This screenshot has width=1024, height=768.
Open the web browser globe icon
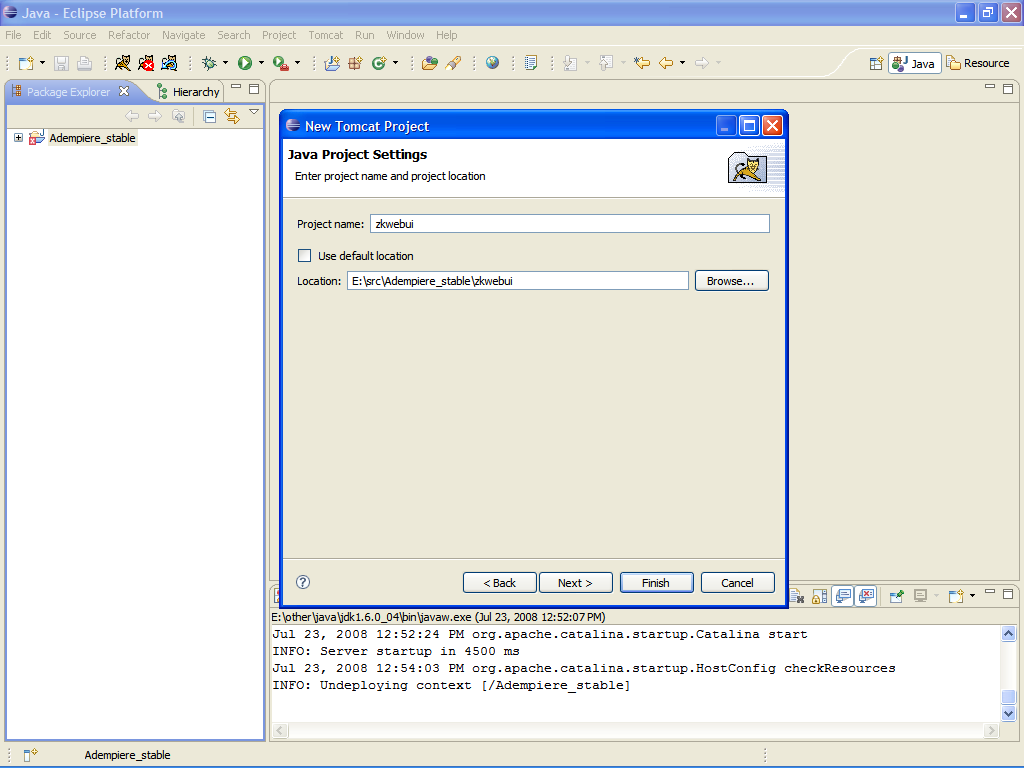coord(492,63)
